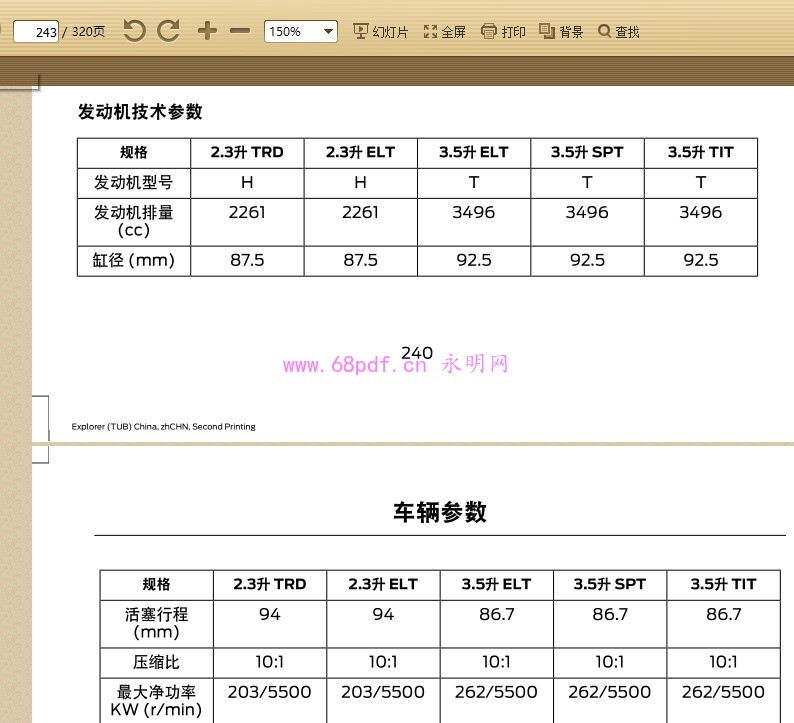Click the rotate counterclockwise icon
The image size is (794, 723).
point(134,31)
